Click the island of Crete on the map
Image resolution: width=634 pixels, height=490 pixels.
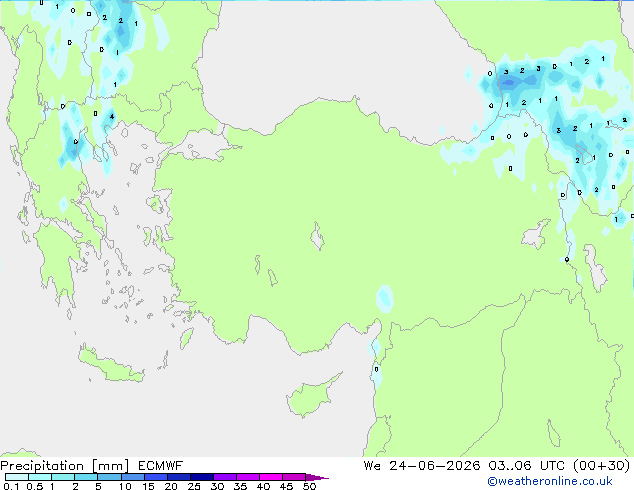click(110, 365)
